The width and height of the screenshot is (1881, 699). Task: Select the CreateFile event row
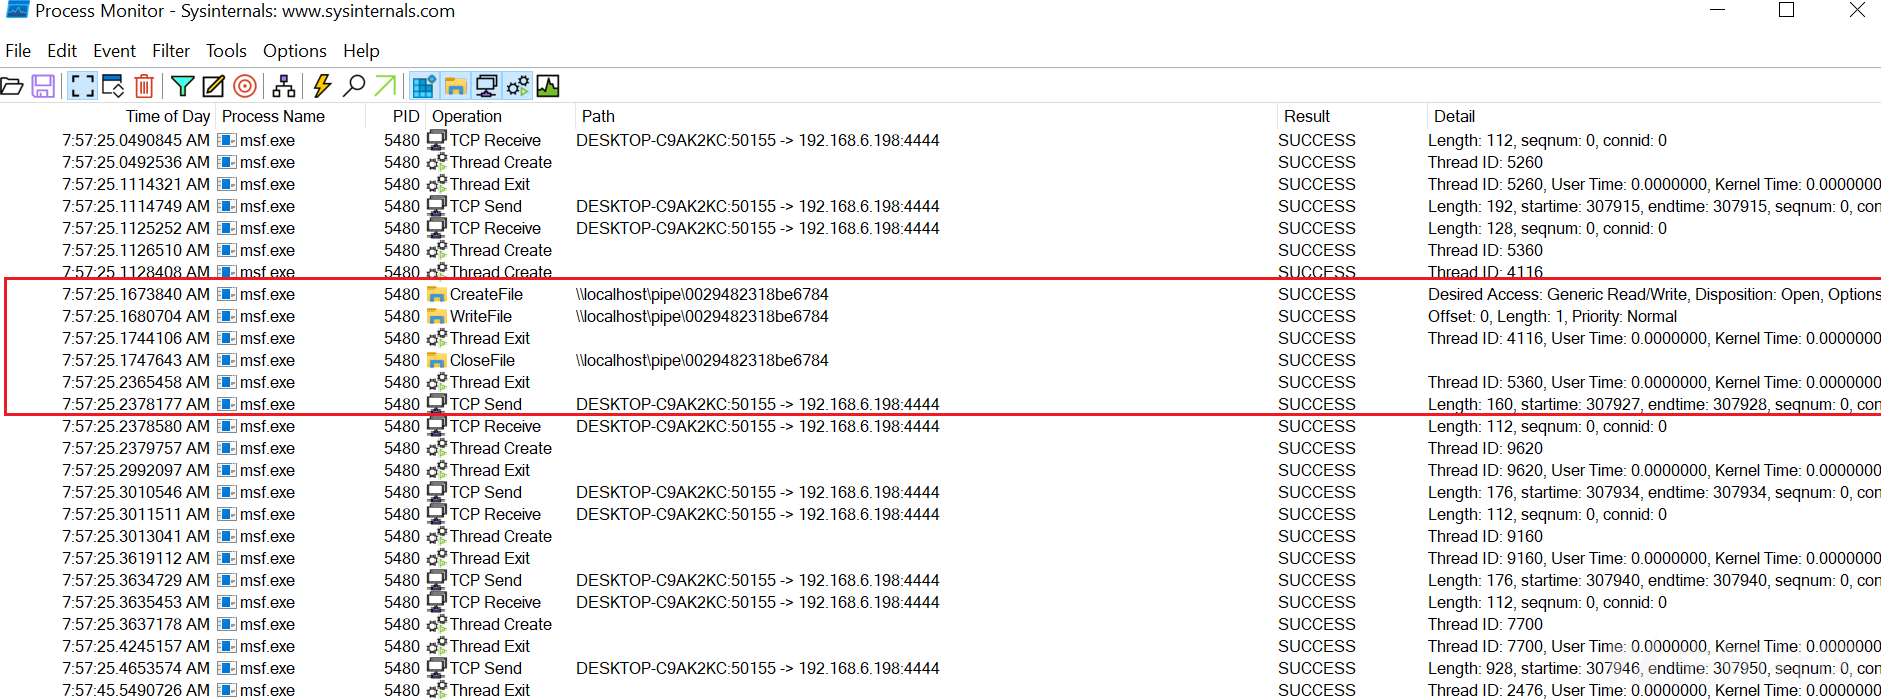(x=940, y=294)
